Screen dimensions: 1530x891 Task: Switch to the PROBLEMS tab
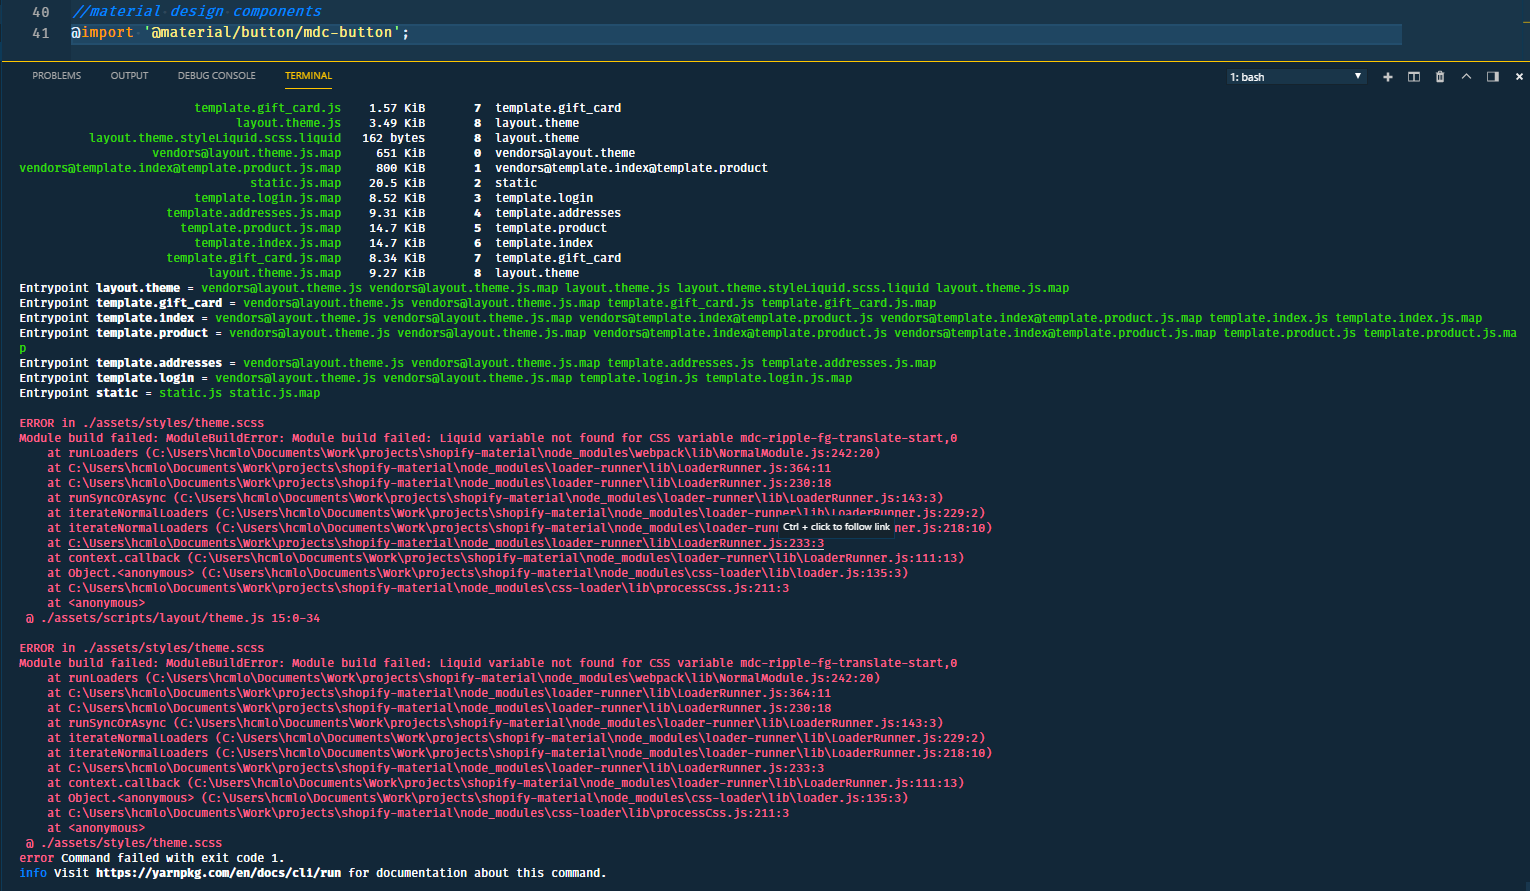point(57,76)
